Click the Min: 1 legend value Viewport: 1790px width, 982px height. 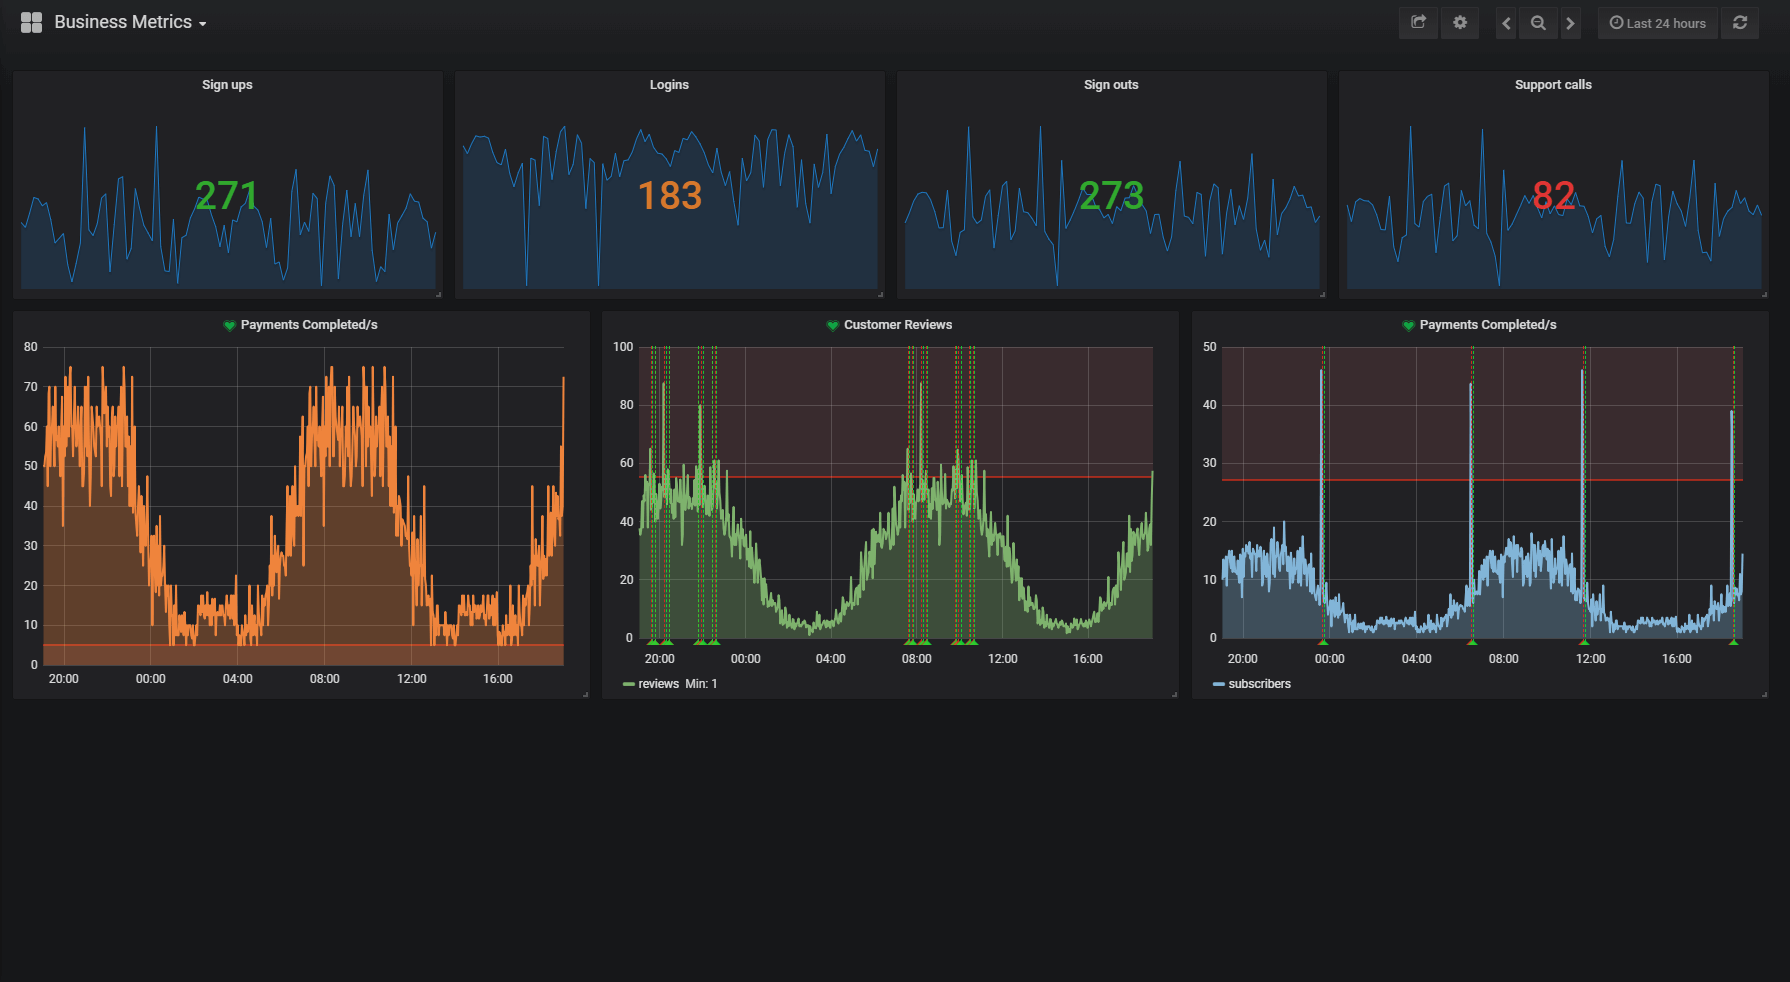point(701,684)
